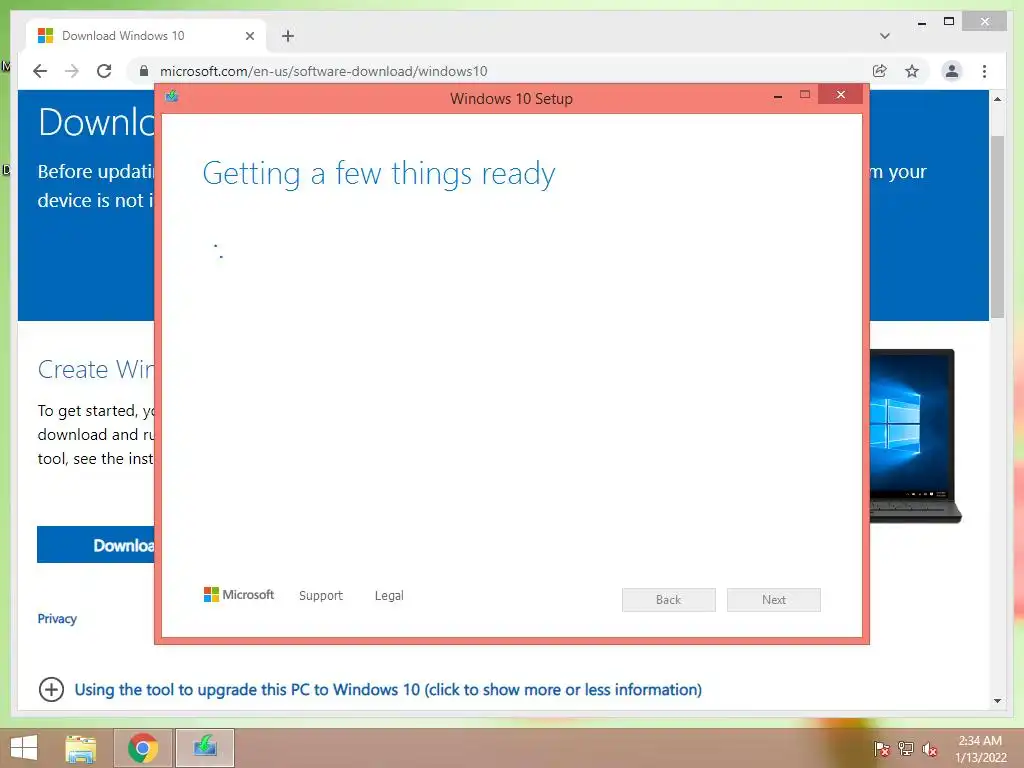
Task: Open Chrome's three-dot menu
Action: (x=984, y=71)
